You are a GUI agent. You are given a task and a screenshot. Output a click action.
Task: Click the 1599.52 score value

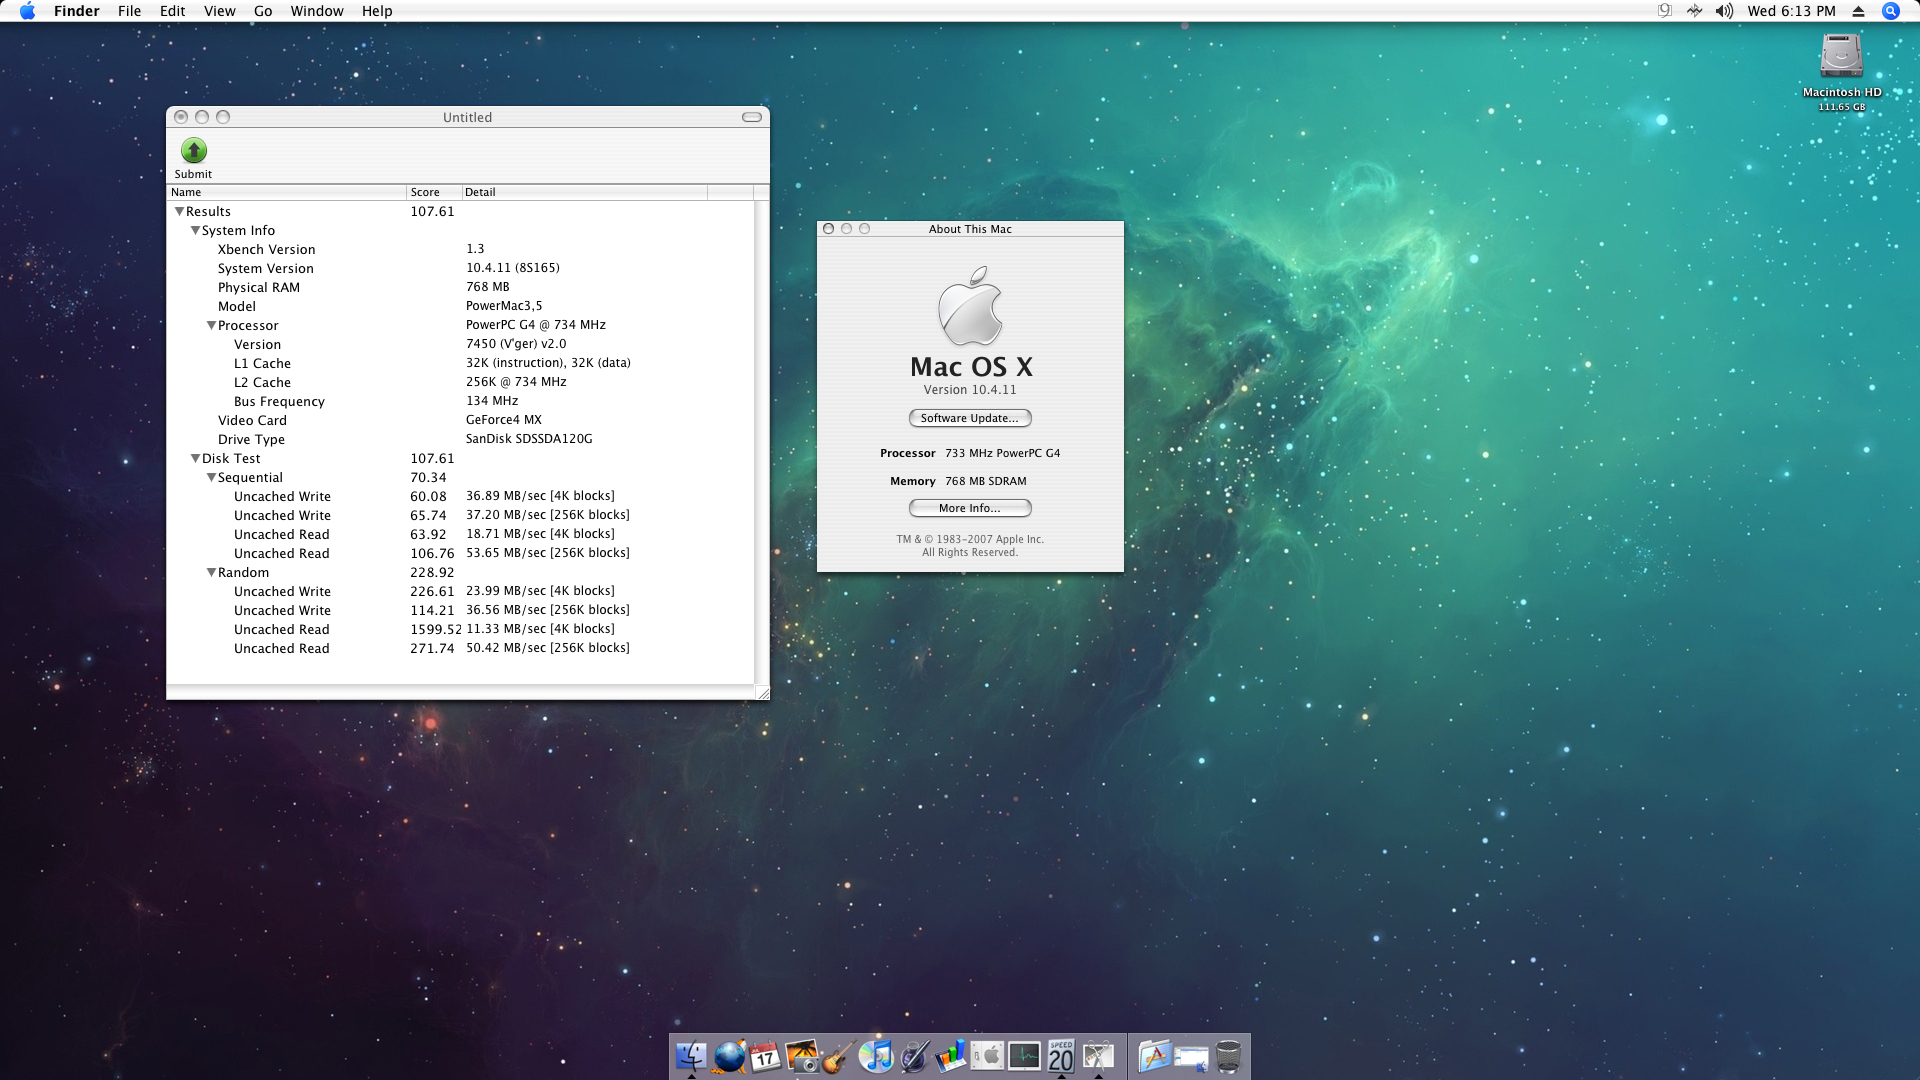pos(435,629)
